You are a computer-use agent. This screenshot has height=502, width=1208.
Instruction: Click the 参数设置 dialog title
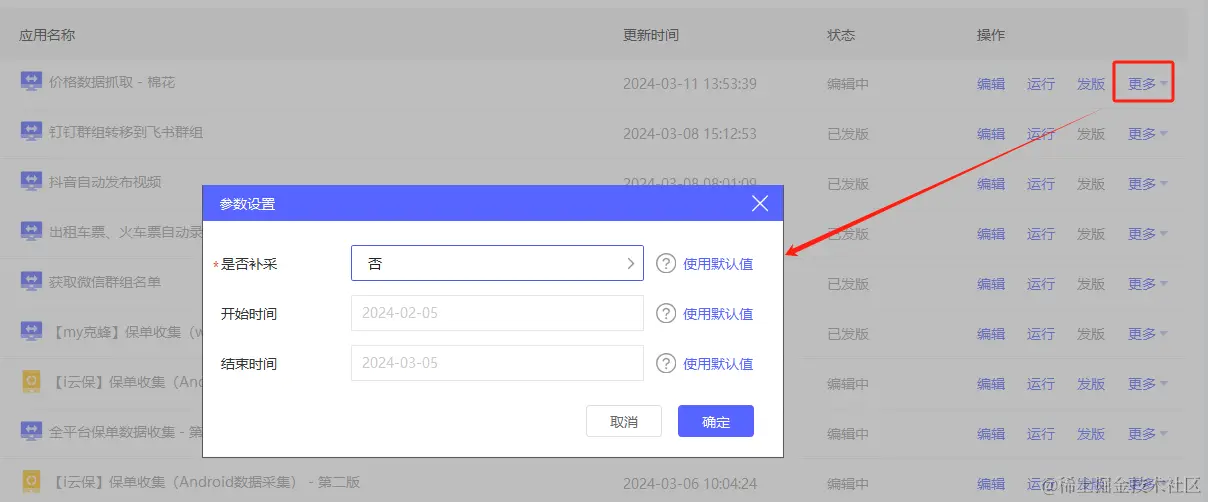(x=247, y=204)
